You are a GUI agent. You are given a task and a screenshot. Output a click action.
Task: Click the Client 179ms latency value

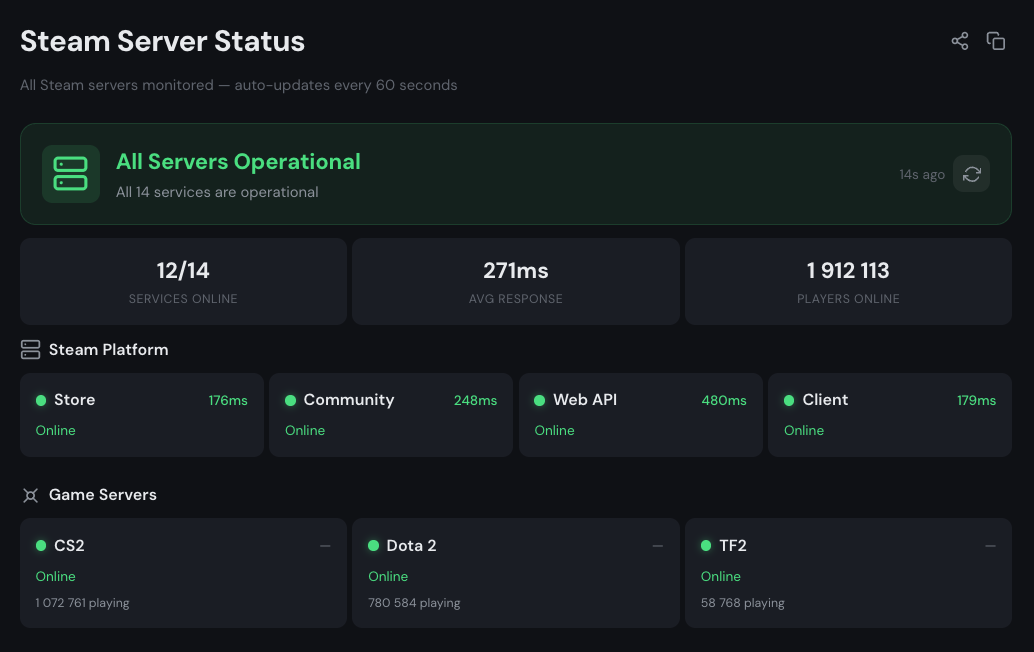point(977,400)
